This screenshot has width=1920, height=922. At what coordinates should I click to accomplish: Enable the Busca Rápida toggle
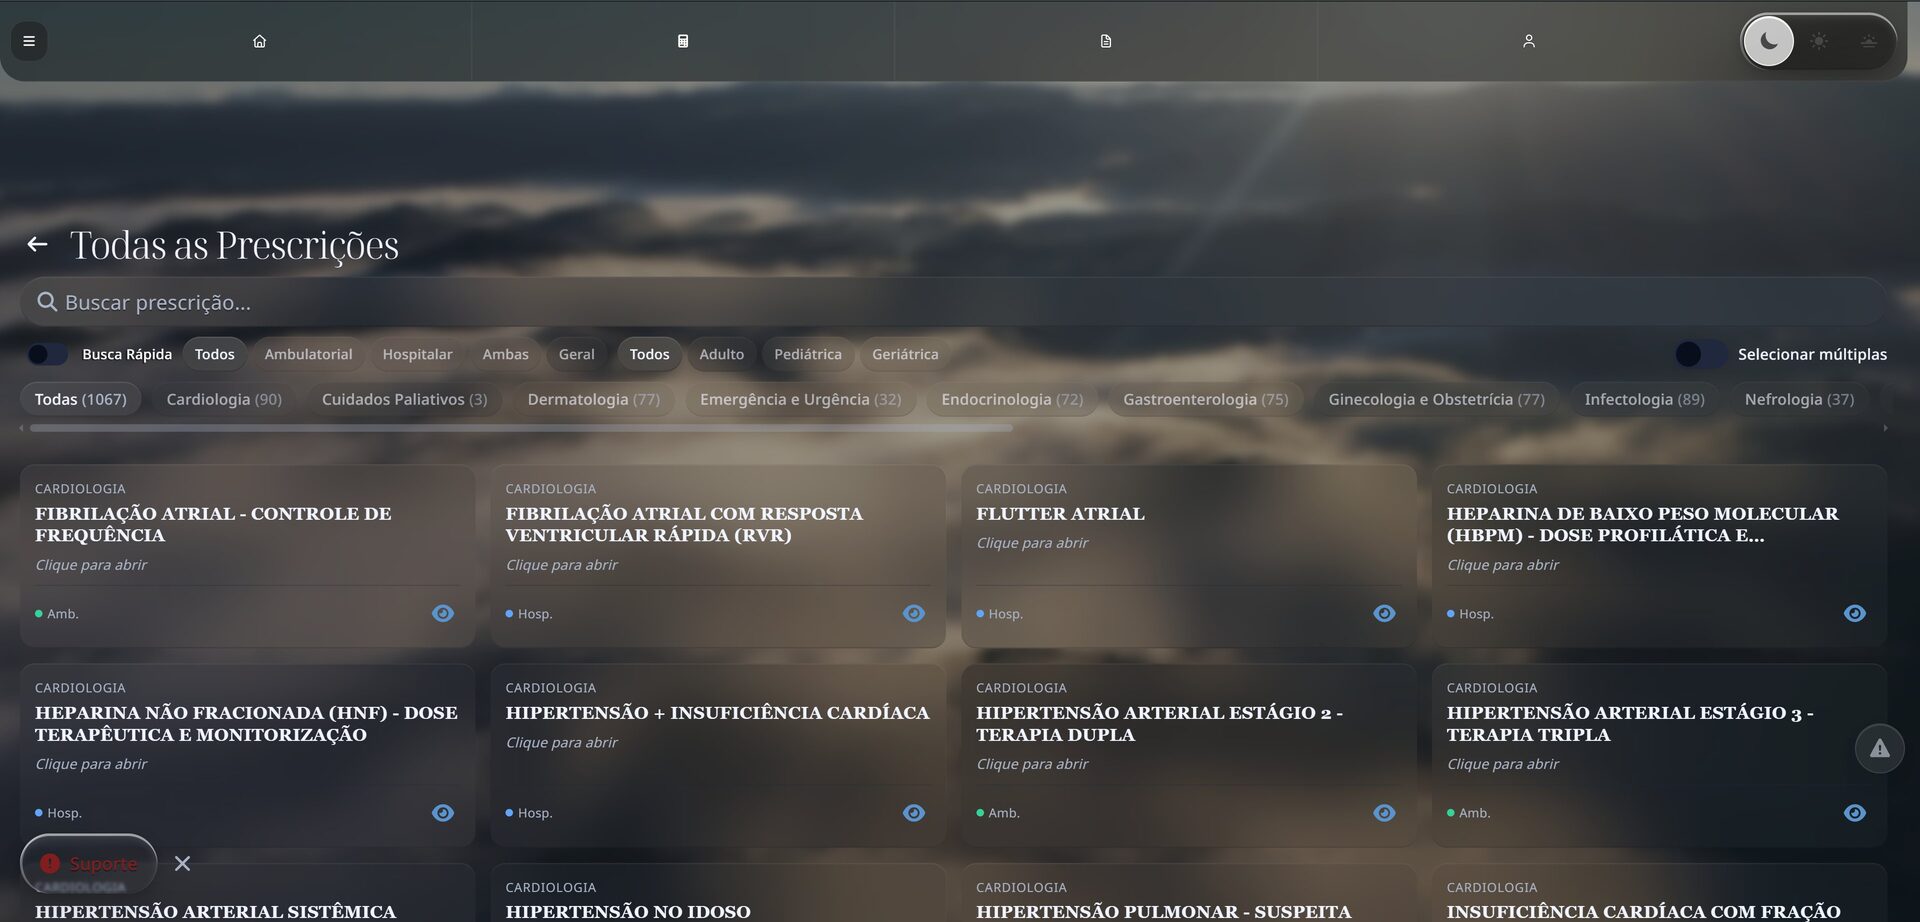47,354
